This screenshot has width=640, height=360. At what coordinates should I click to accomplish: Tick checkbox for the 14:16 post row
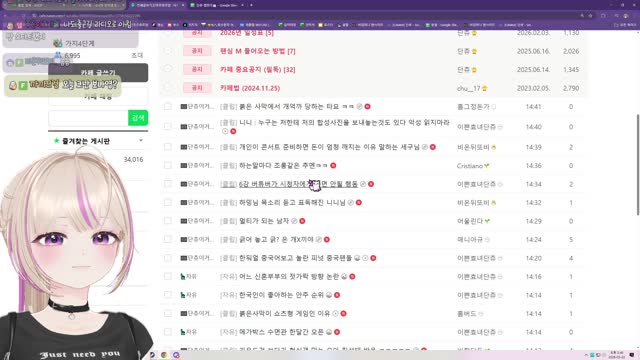click(x=168, y=276)
